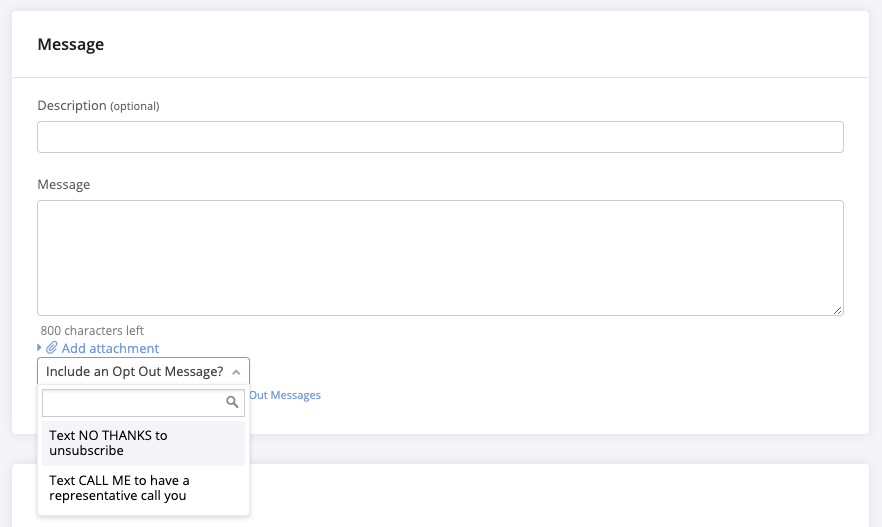Image resolution: width=882 pixels, height=527 pixels.
Task: Click the (optional) text beside Description
Action: click(135, 106)
